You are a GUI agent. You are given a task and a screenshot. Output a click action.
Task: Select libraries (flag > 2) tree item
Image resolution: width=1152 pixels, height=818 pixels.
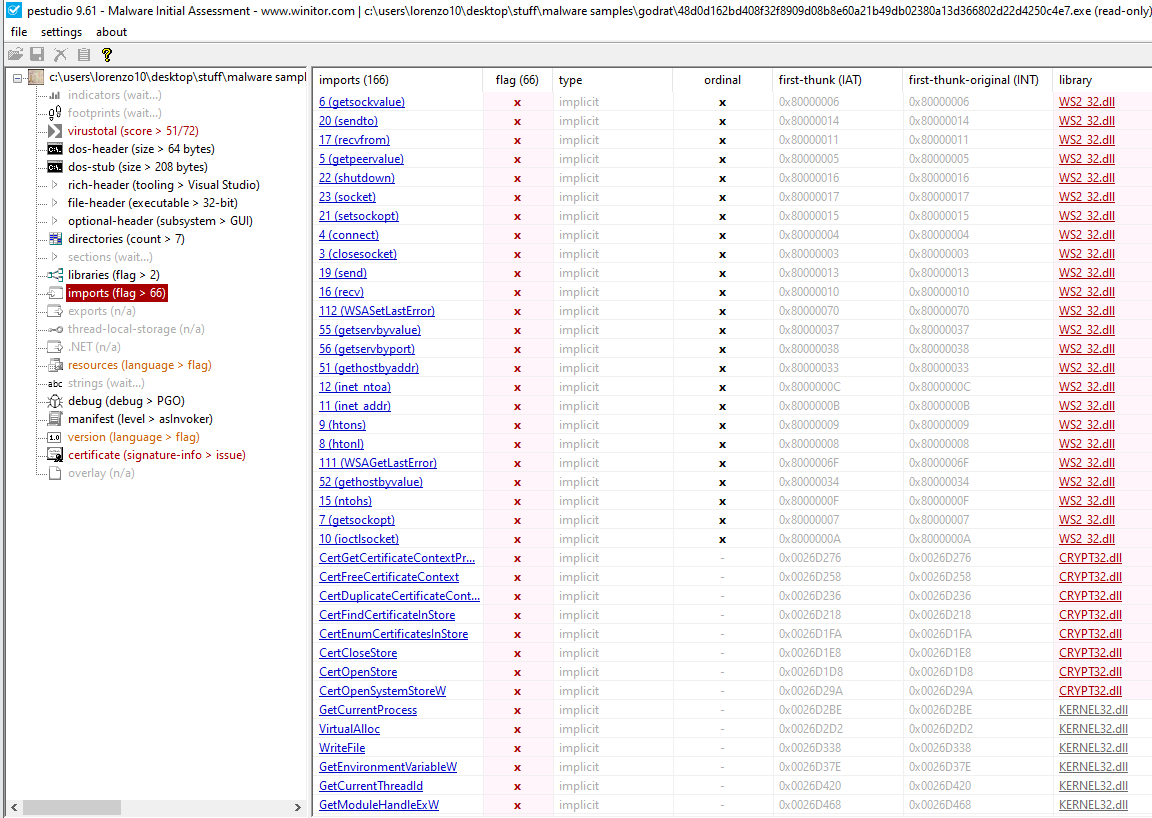point(114,275)
